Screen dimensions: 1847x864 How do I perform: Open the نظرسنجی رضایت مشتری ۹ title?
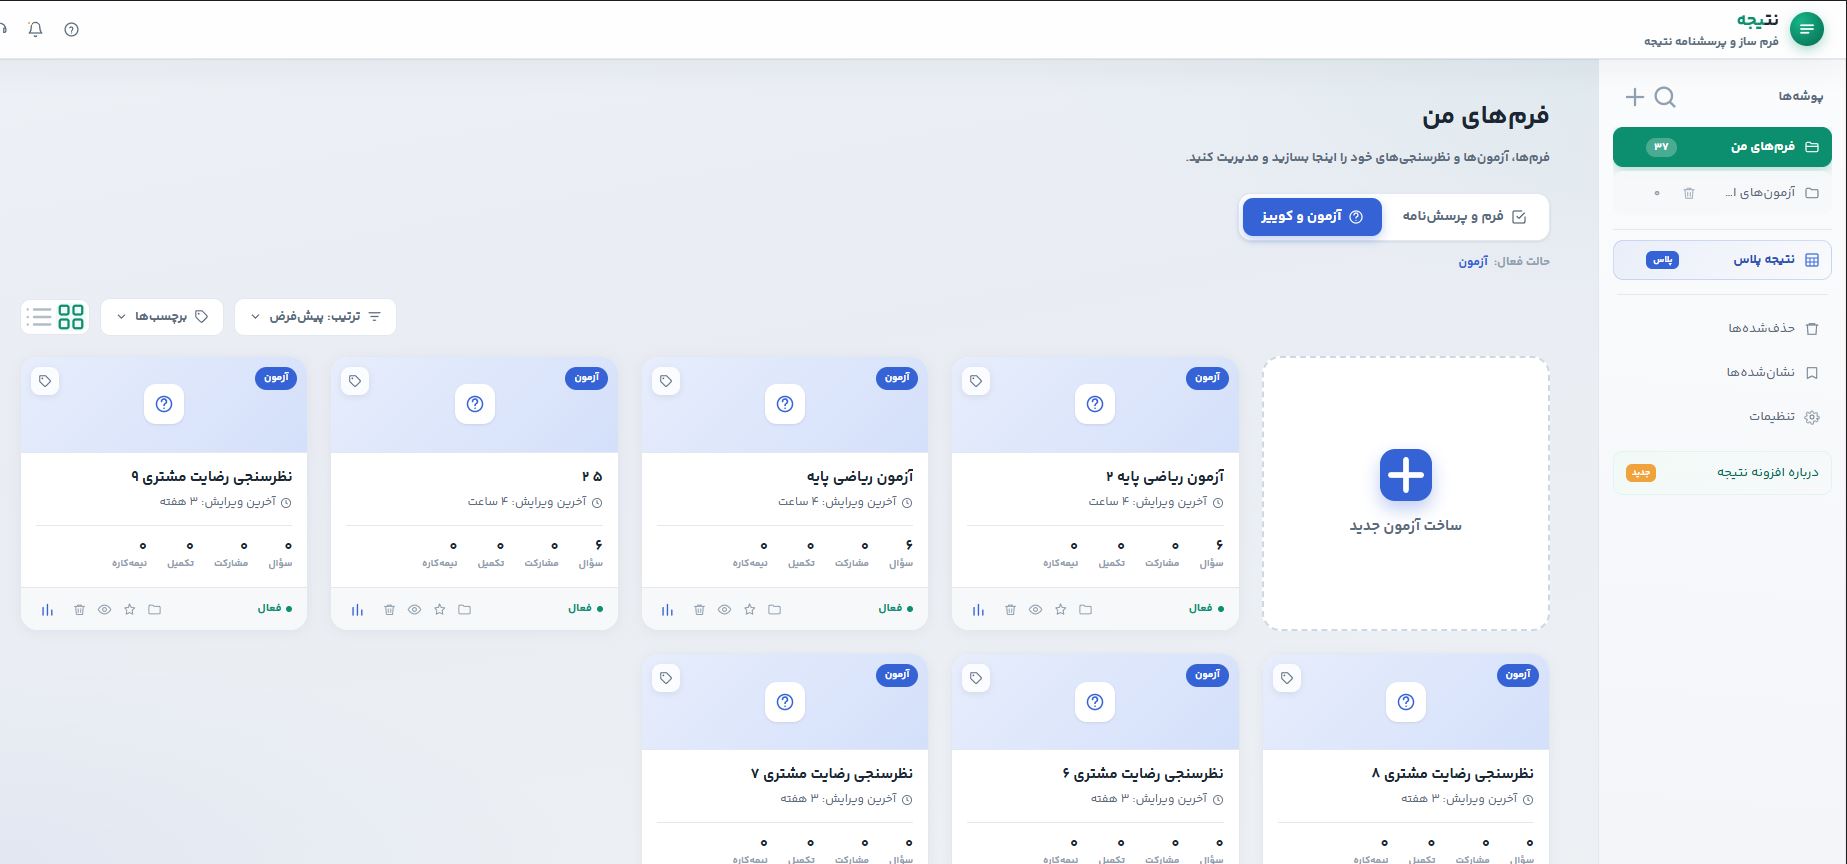click(212, 477)
